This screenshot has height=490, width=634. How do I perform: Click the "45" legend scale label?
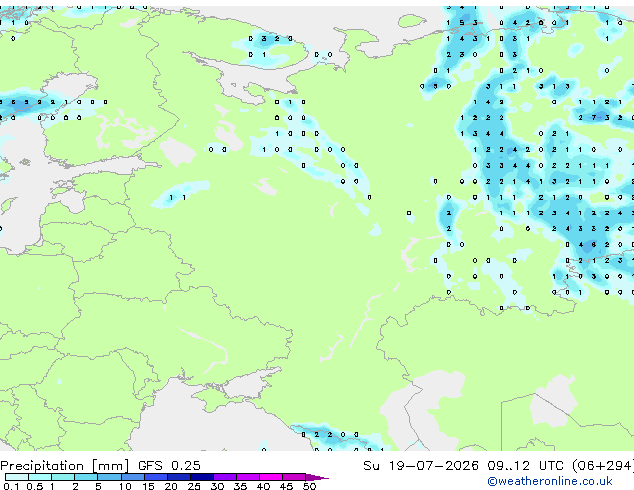point(286,486)
